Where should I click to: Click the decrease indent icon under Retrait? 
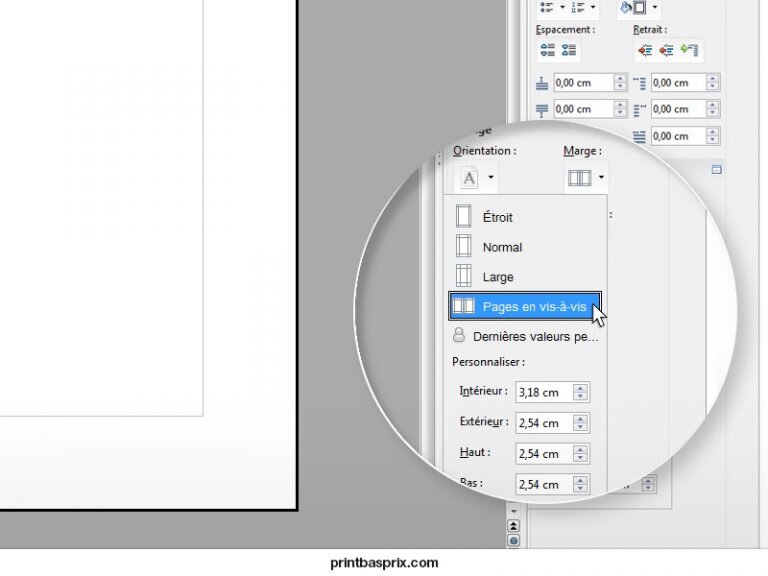[x=666, y=50]
